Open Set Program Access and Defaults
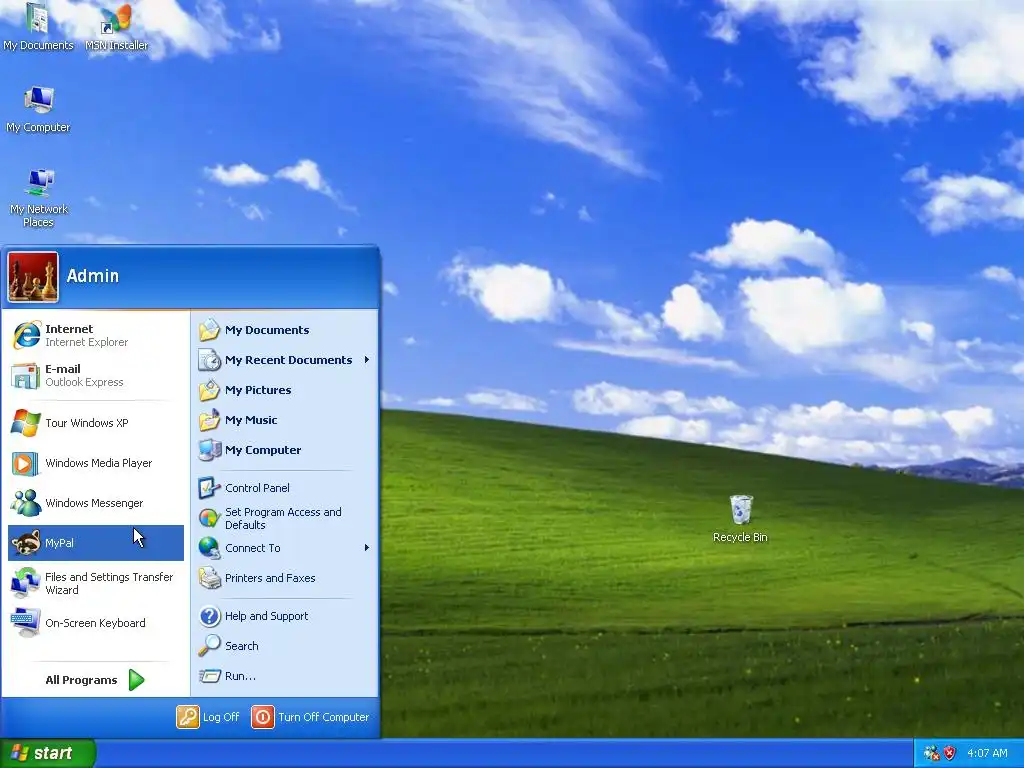The image size is (1024, 768). tap(285, 518)
